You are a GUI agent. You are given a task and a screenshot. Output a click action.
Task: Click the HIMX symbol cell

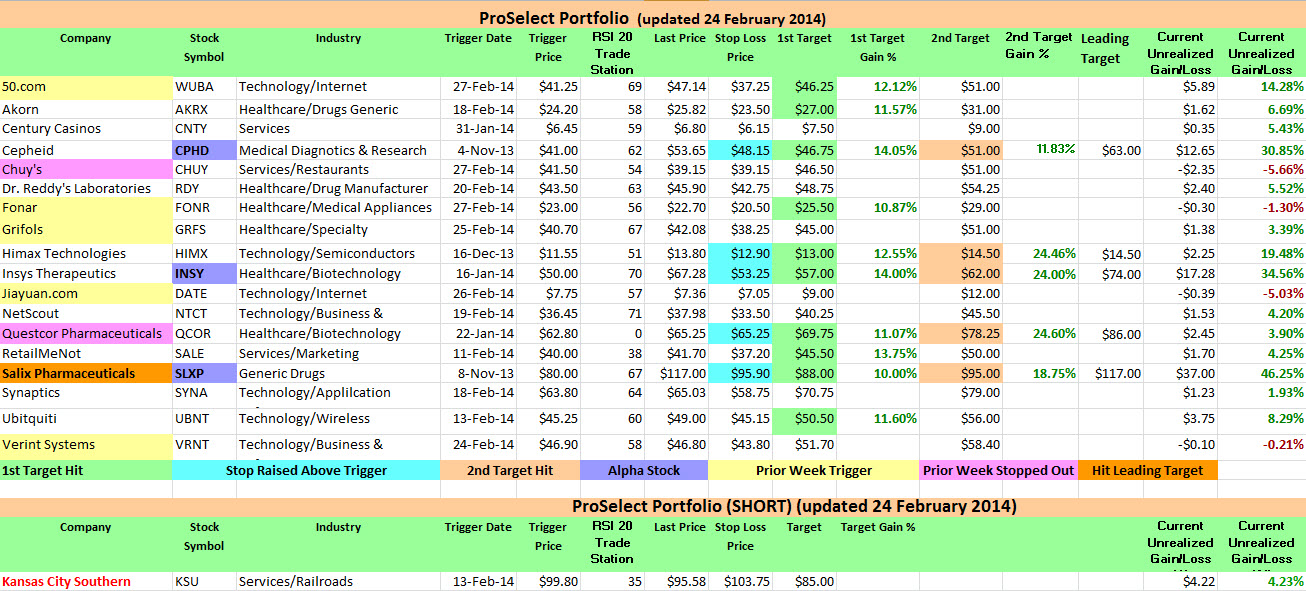click(x=204, y=254)
